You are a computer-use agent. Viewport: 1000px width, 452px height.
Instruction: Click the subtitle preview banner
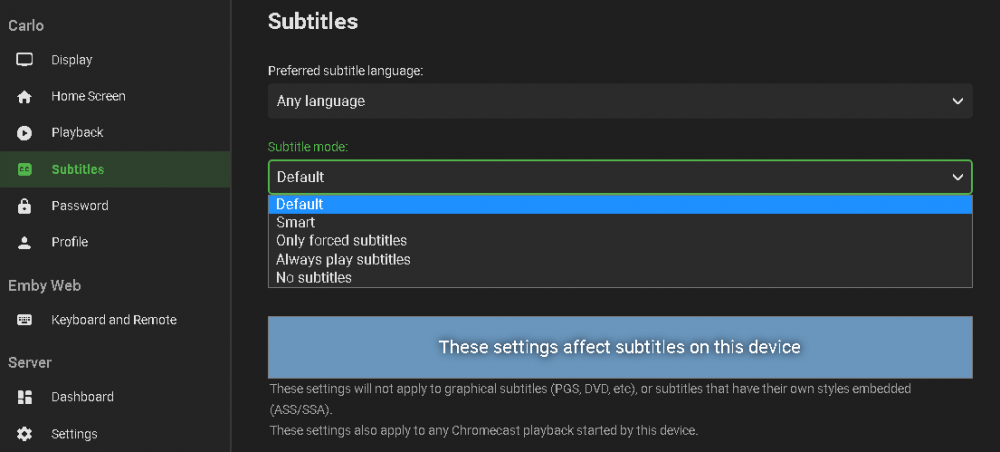tap(619, 347)
